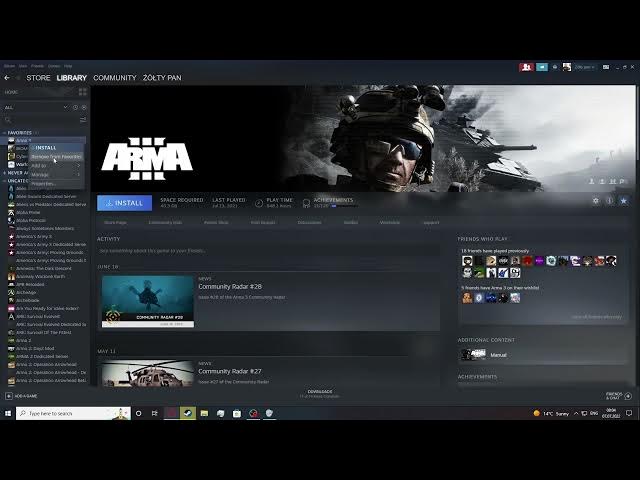This screenshot has height=480, width=640.
Task: Select Alien Swarm Dedicated Server in list
Action: (46, 196)
